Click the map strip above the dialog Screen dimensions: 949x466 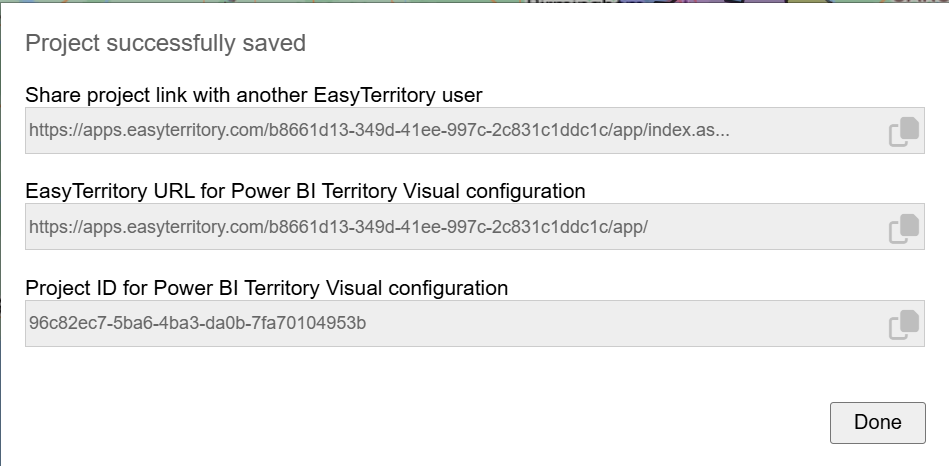point(600,3)
